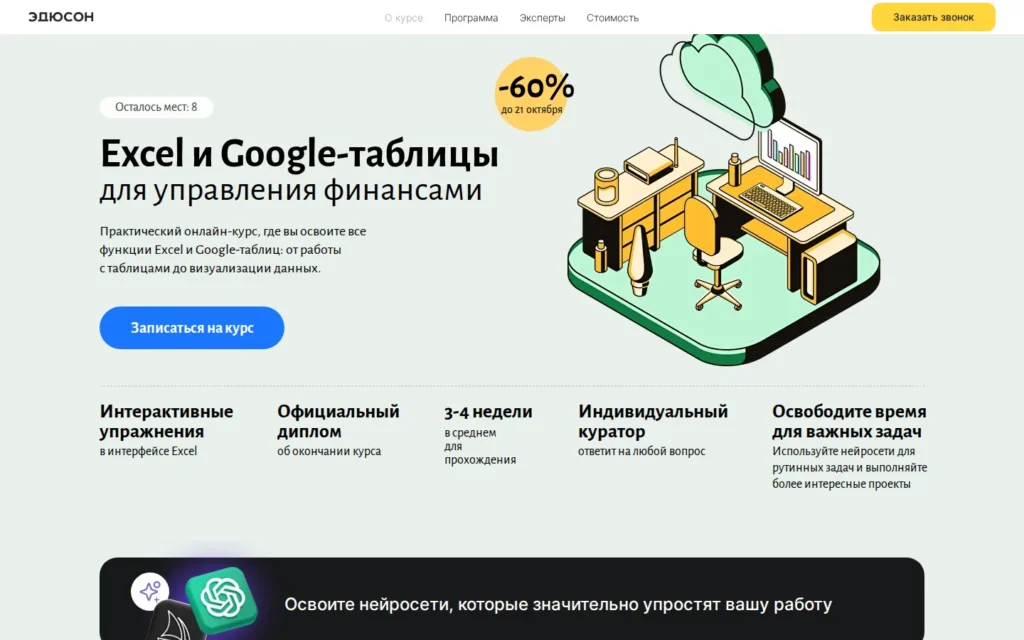The height and width of the screenshot is (640, 1024).
Task: Click the 3-4 недели heading
Action: coord(488,412)
